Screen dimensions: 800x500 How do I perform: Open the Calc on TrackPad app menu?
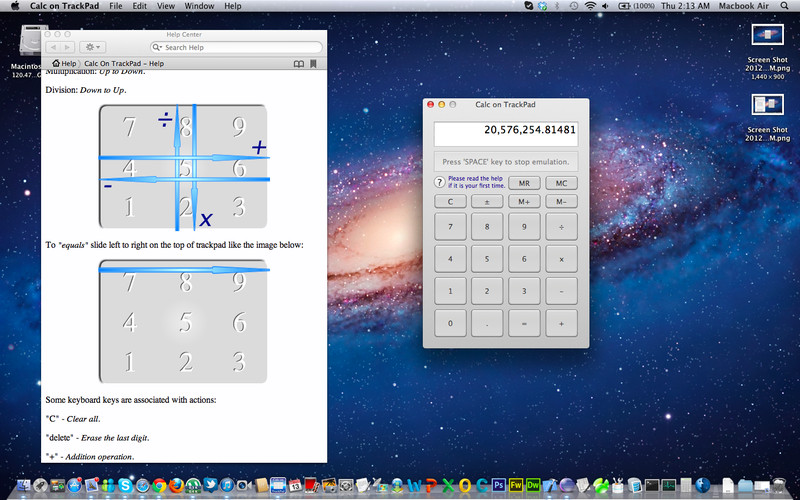click(64, 6)
